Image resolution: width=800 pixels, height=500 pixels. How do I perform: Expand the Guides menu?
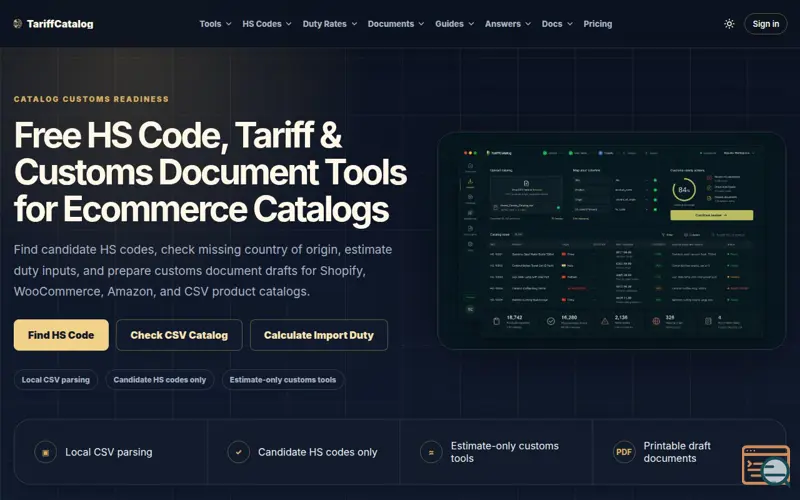(x=455, y=24)
